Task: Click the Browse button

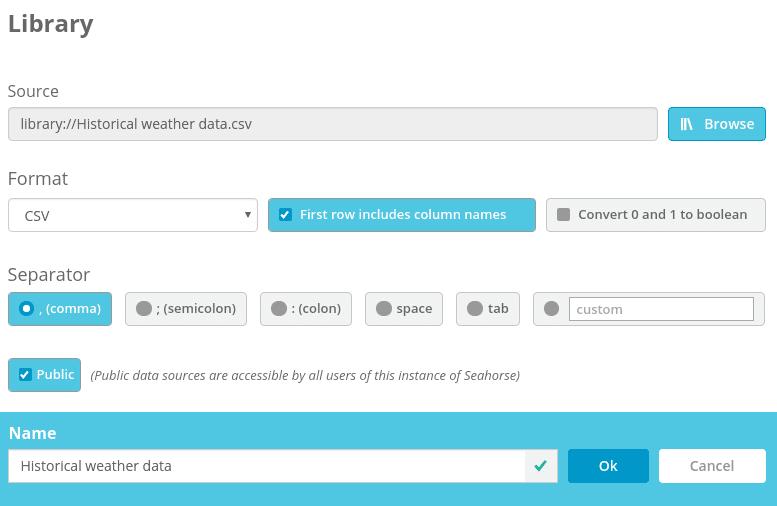Action: point(716,124)
